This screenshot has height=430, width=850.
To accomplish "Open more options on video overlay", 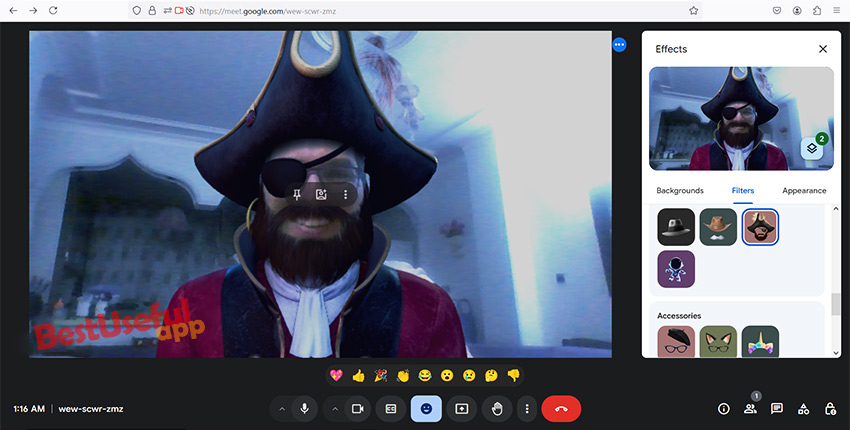I will (x=345, y=195).
